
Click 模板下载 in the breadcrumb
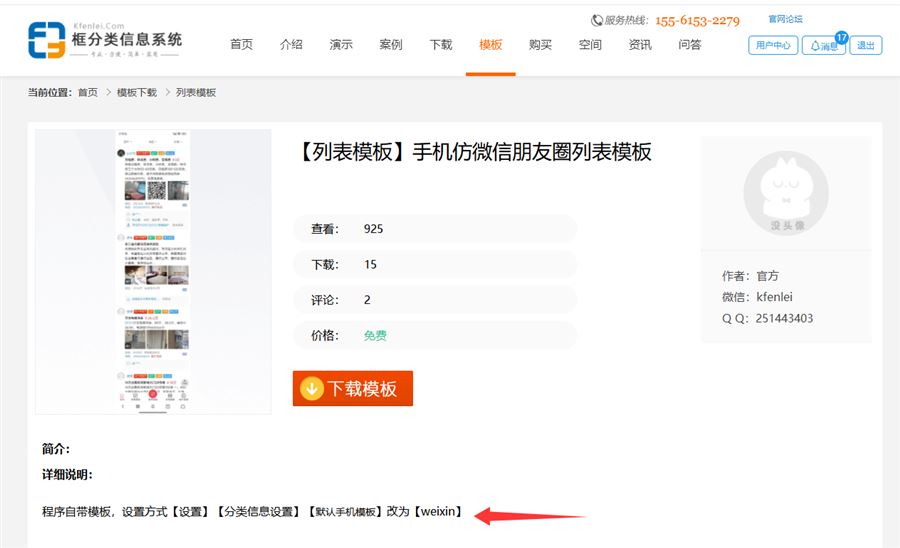pyautogui.click(x=137, y=93)
